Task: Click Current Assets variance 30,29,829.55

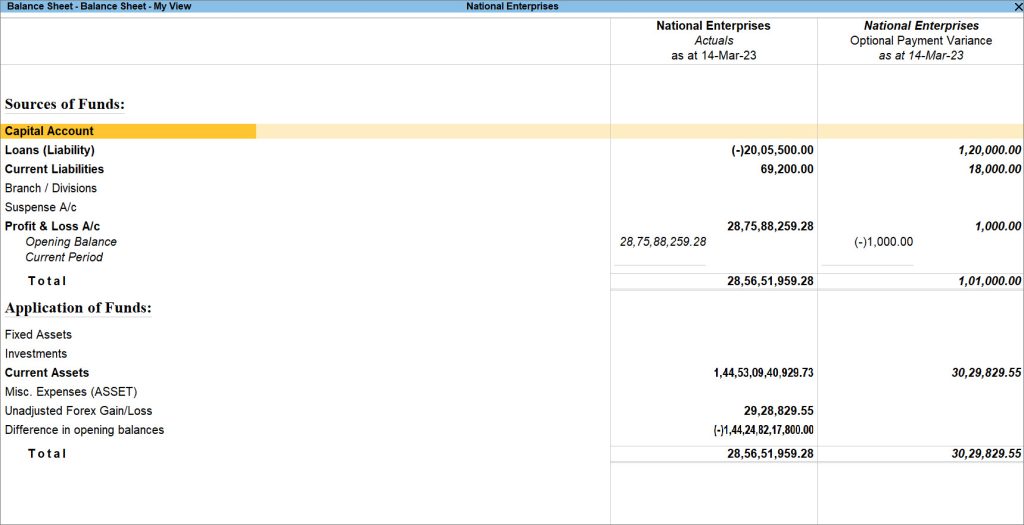Action: pyautogui.click(x=987, y=373)
